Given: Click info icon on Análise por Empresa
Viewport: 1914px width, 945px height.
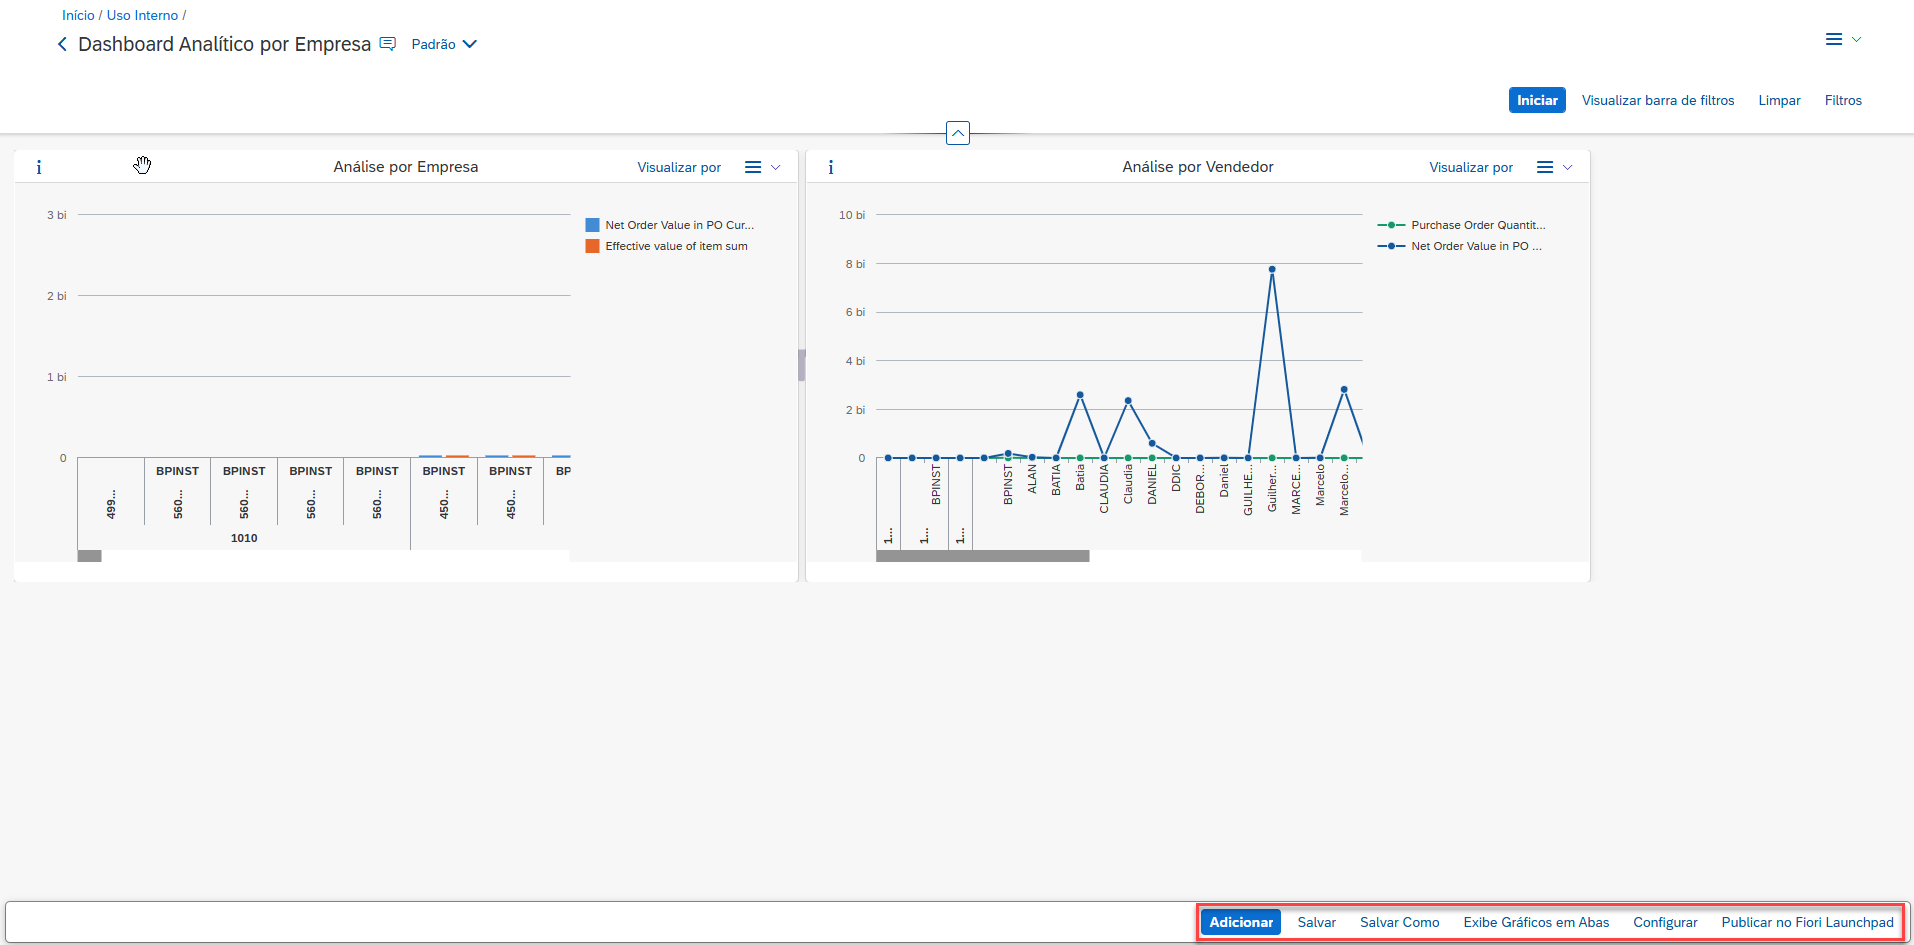Looking at the screenshot, I should click(39, 168).
